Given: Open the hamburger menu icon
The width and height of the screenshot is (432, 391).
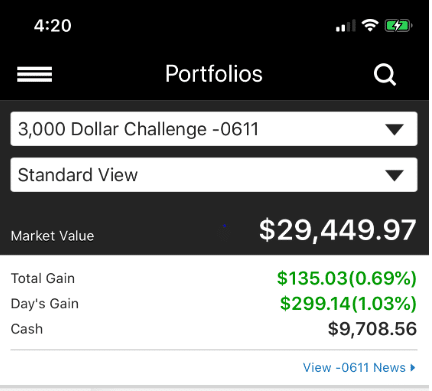Looking at the screenshot, I should (35, 74).
